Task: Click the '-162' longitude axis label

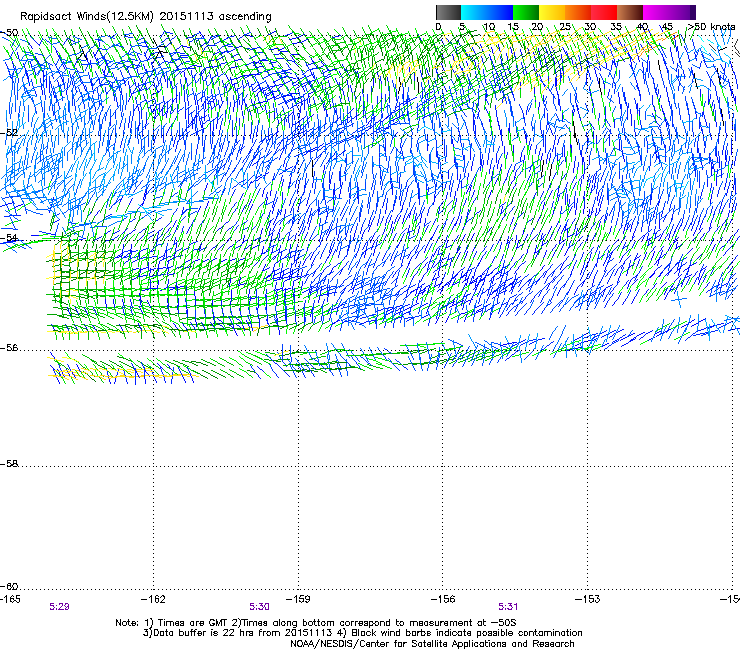Action: click(153, 599)
